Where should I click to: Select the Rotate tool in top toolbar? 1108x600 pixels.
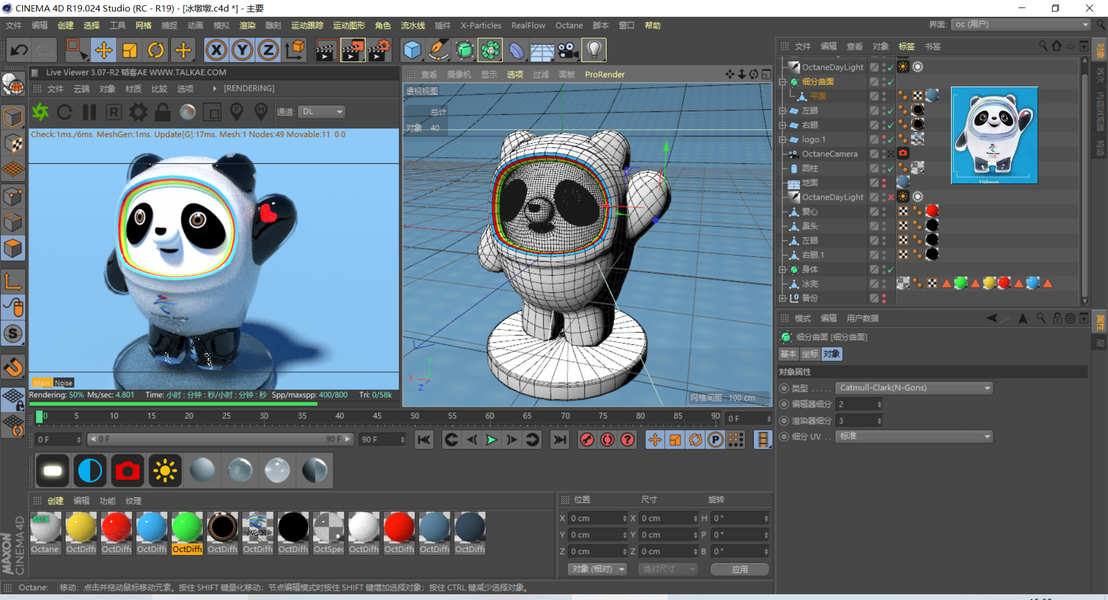point(155,50)
